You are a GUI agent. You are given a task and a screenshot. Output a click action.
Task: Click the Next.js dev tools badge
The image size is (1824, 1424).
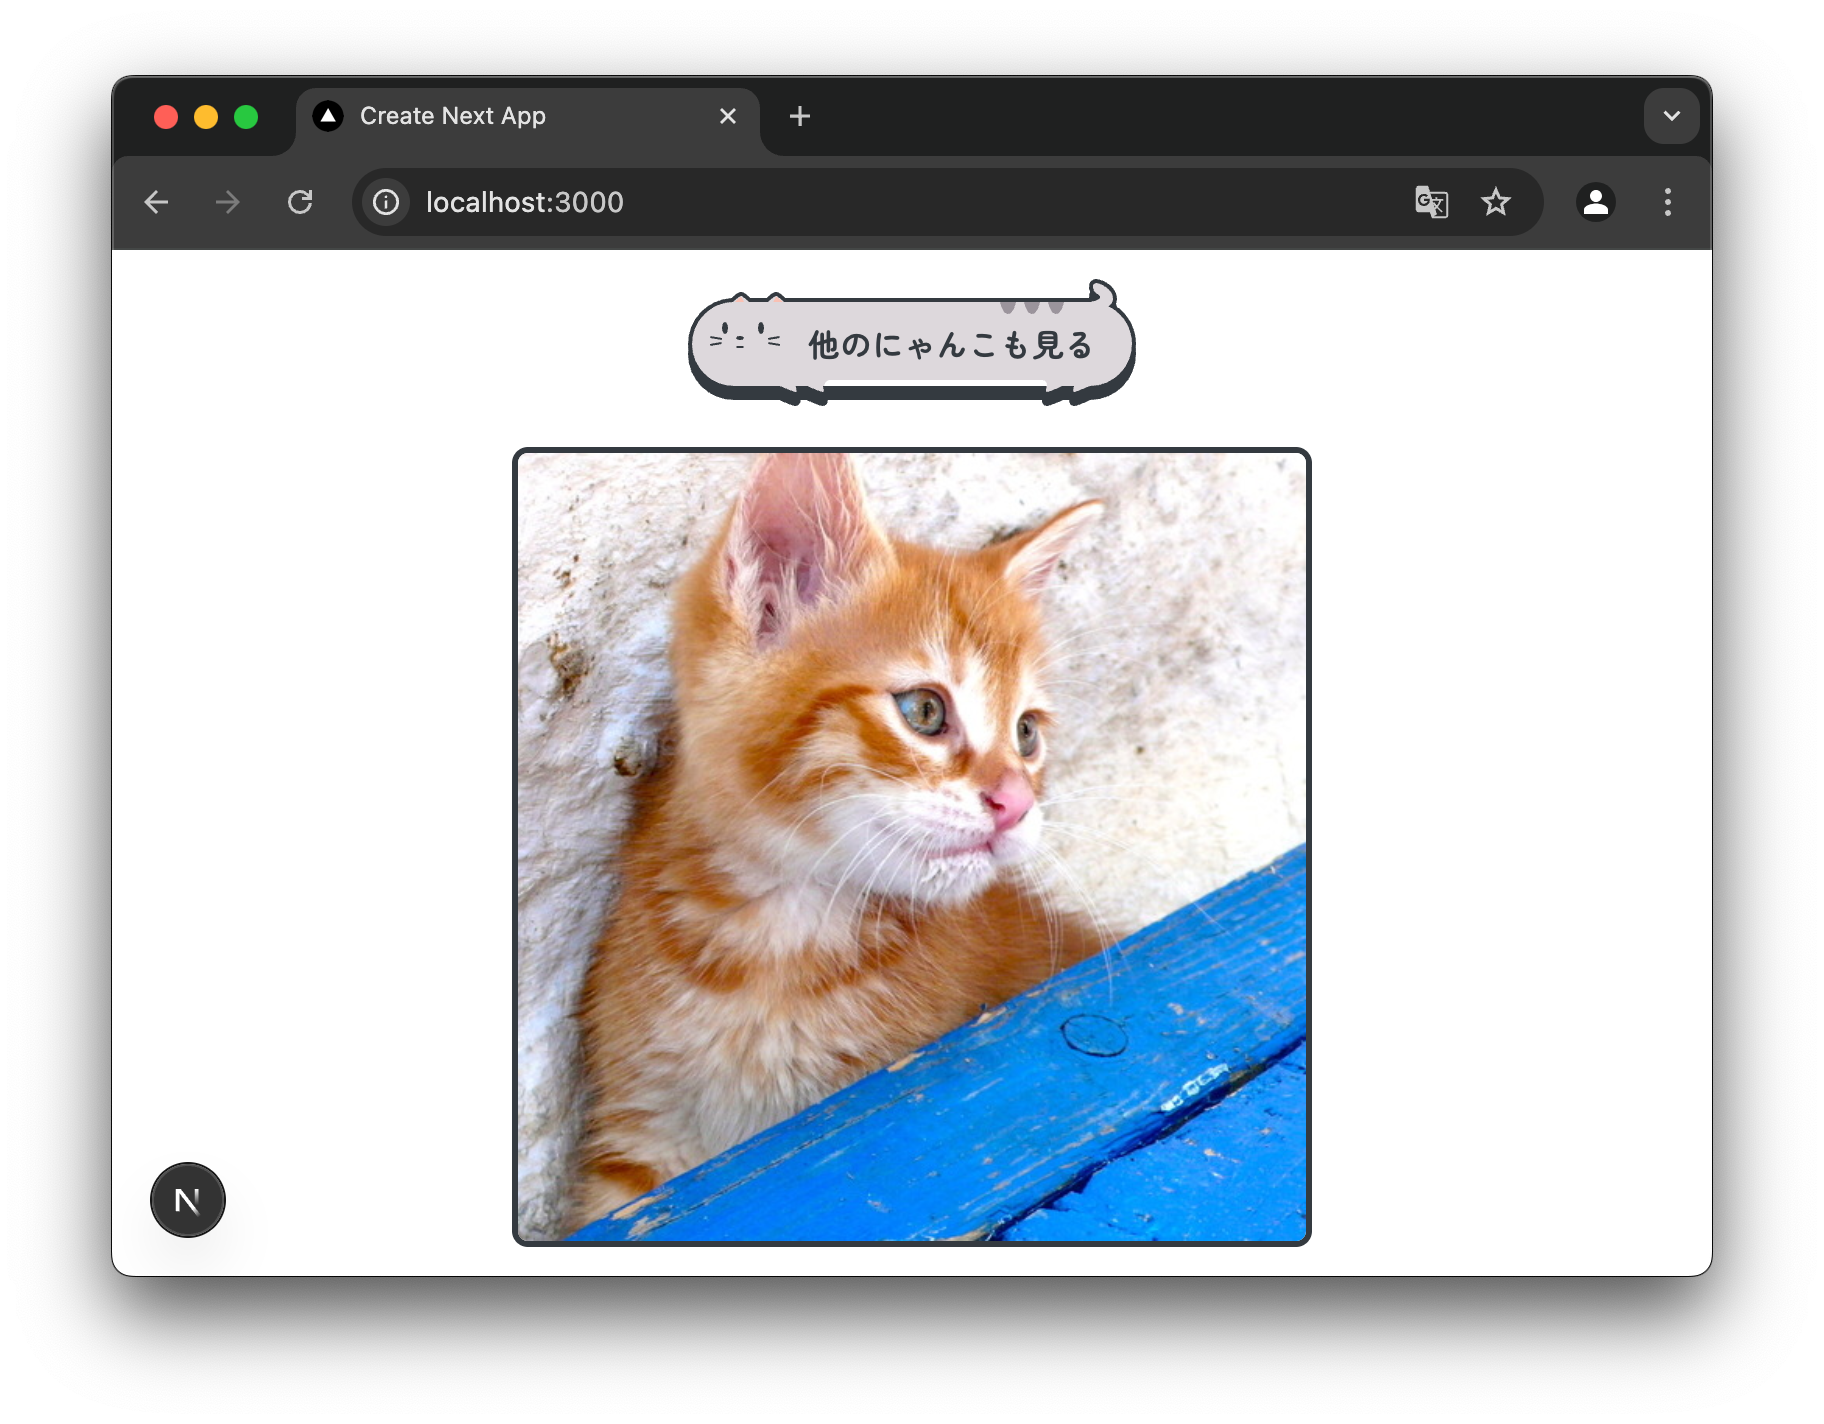187,1199
